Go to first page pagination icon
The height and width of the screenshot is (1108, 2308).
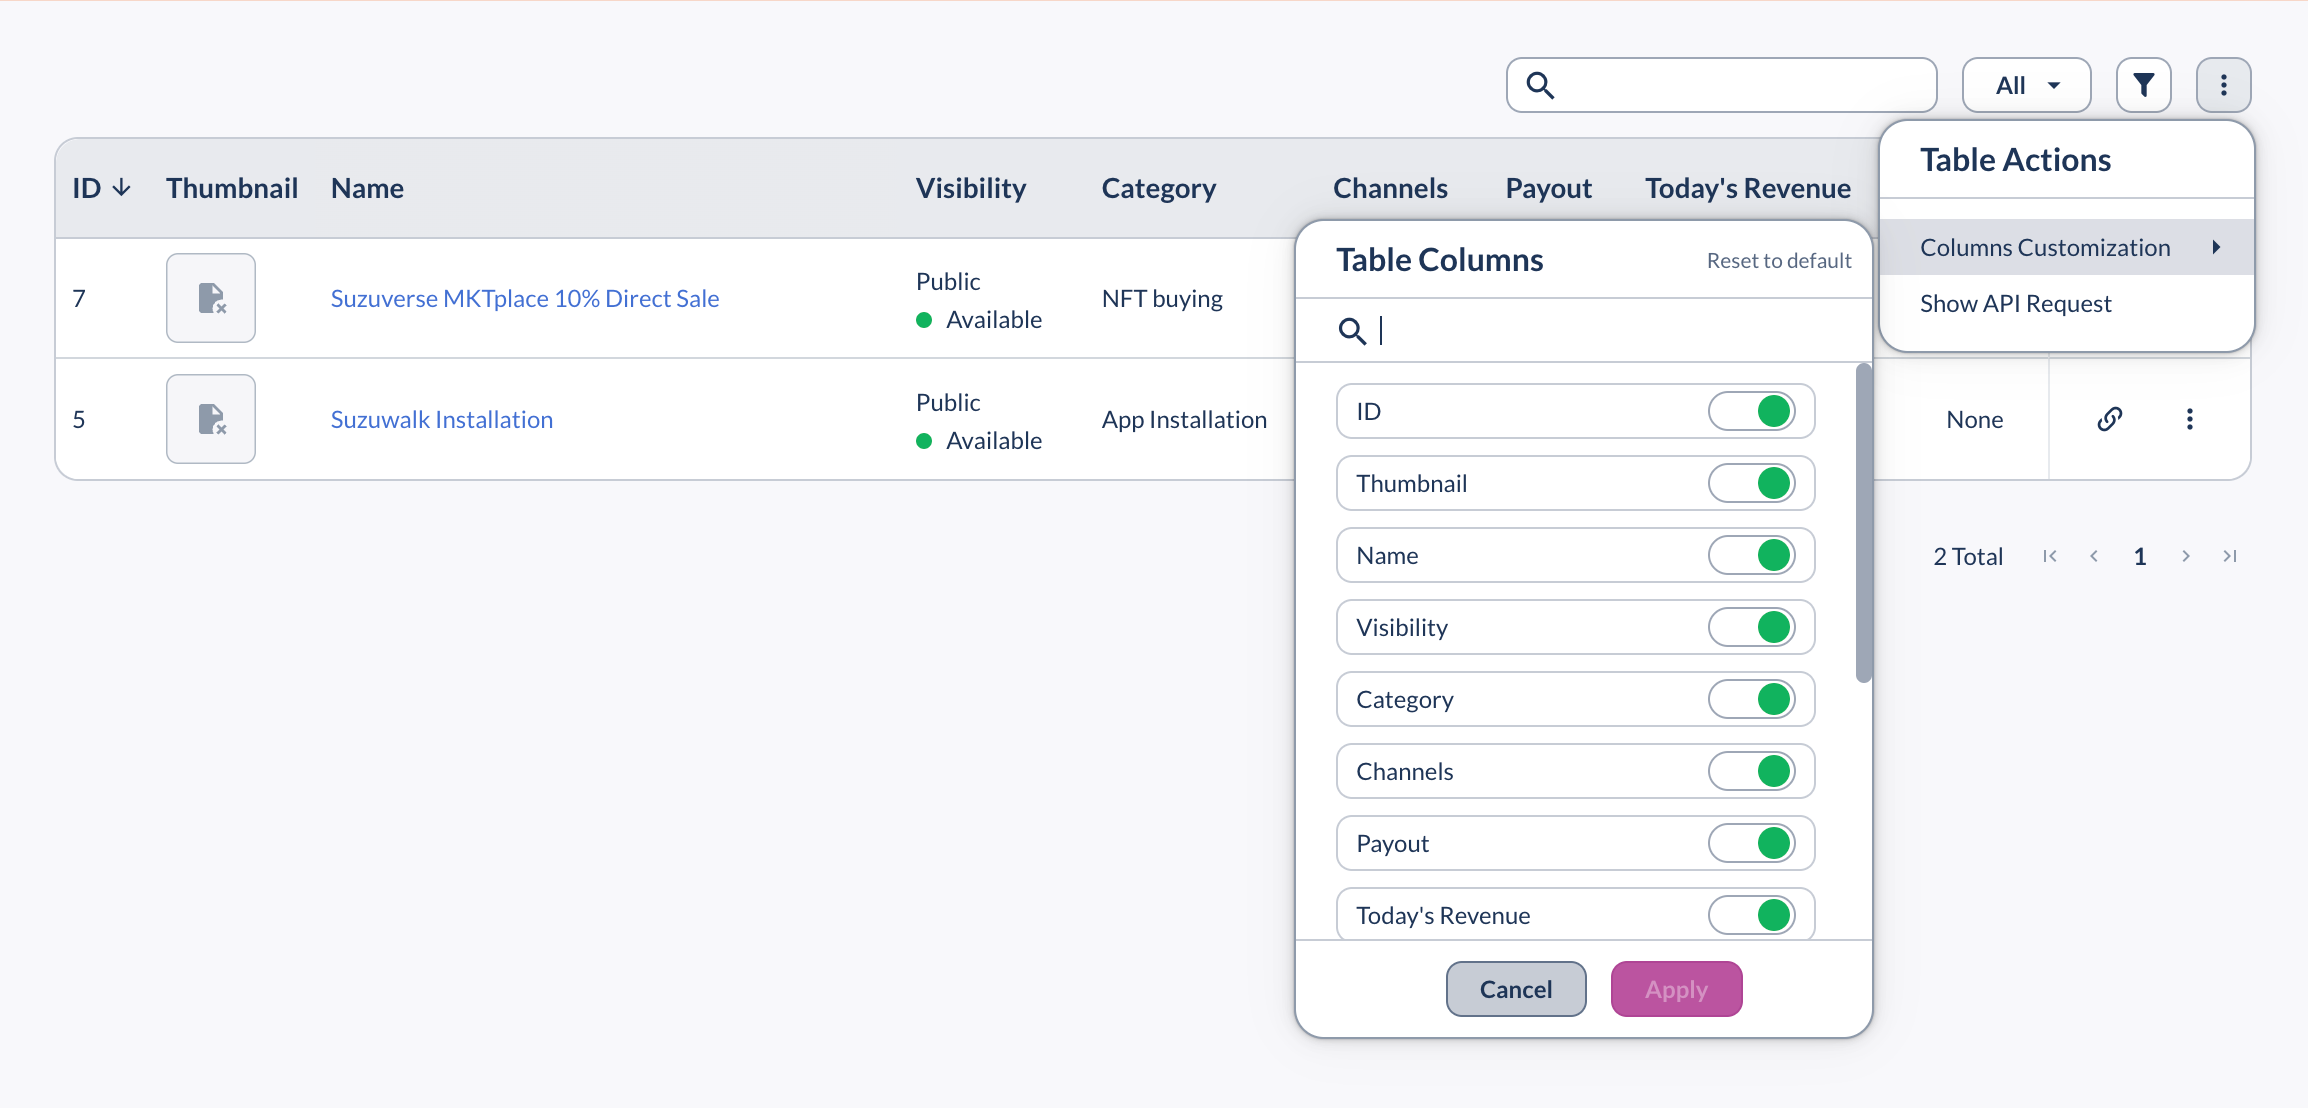[2049, 556]
